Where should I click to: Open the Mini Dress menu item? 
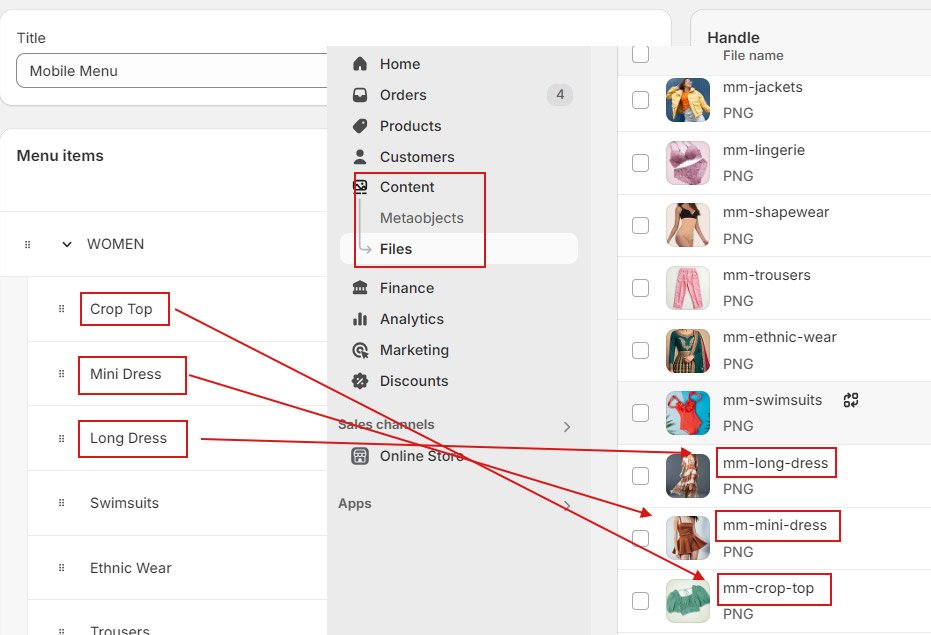(125, 374)
